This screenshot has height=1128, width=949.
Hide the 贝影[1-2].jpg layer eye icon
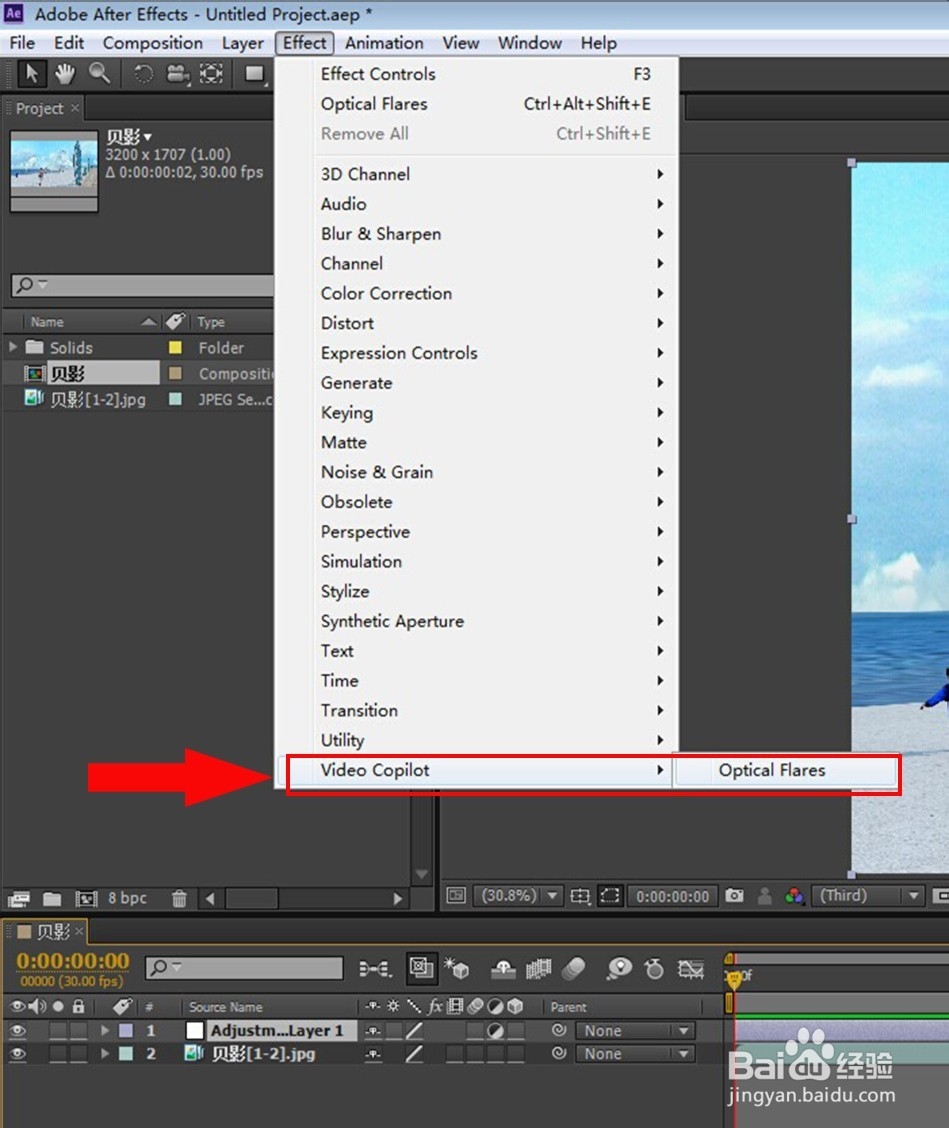18,1054
